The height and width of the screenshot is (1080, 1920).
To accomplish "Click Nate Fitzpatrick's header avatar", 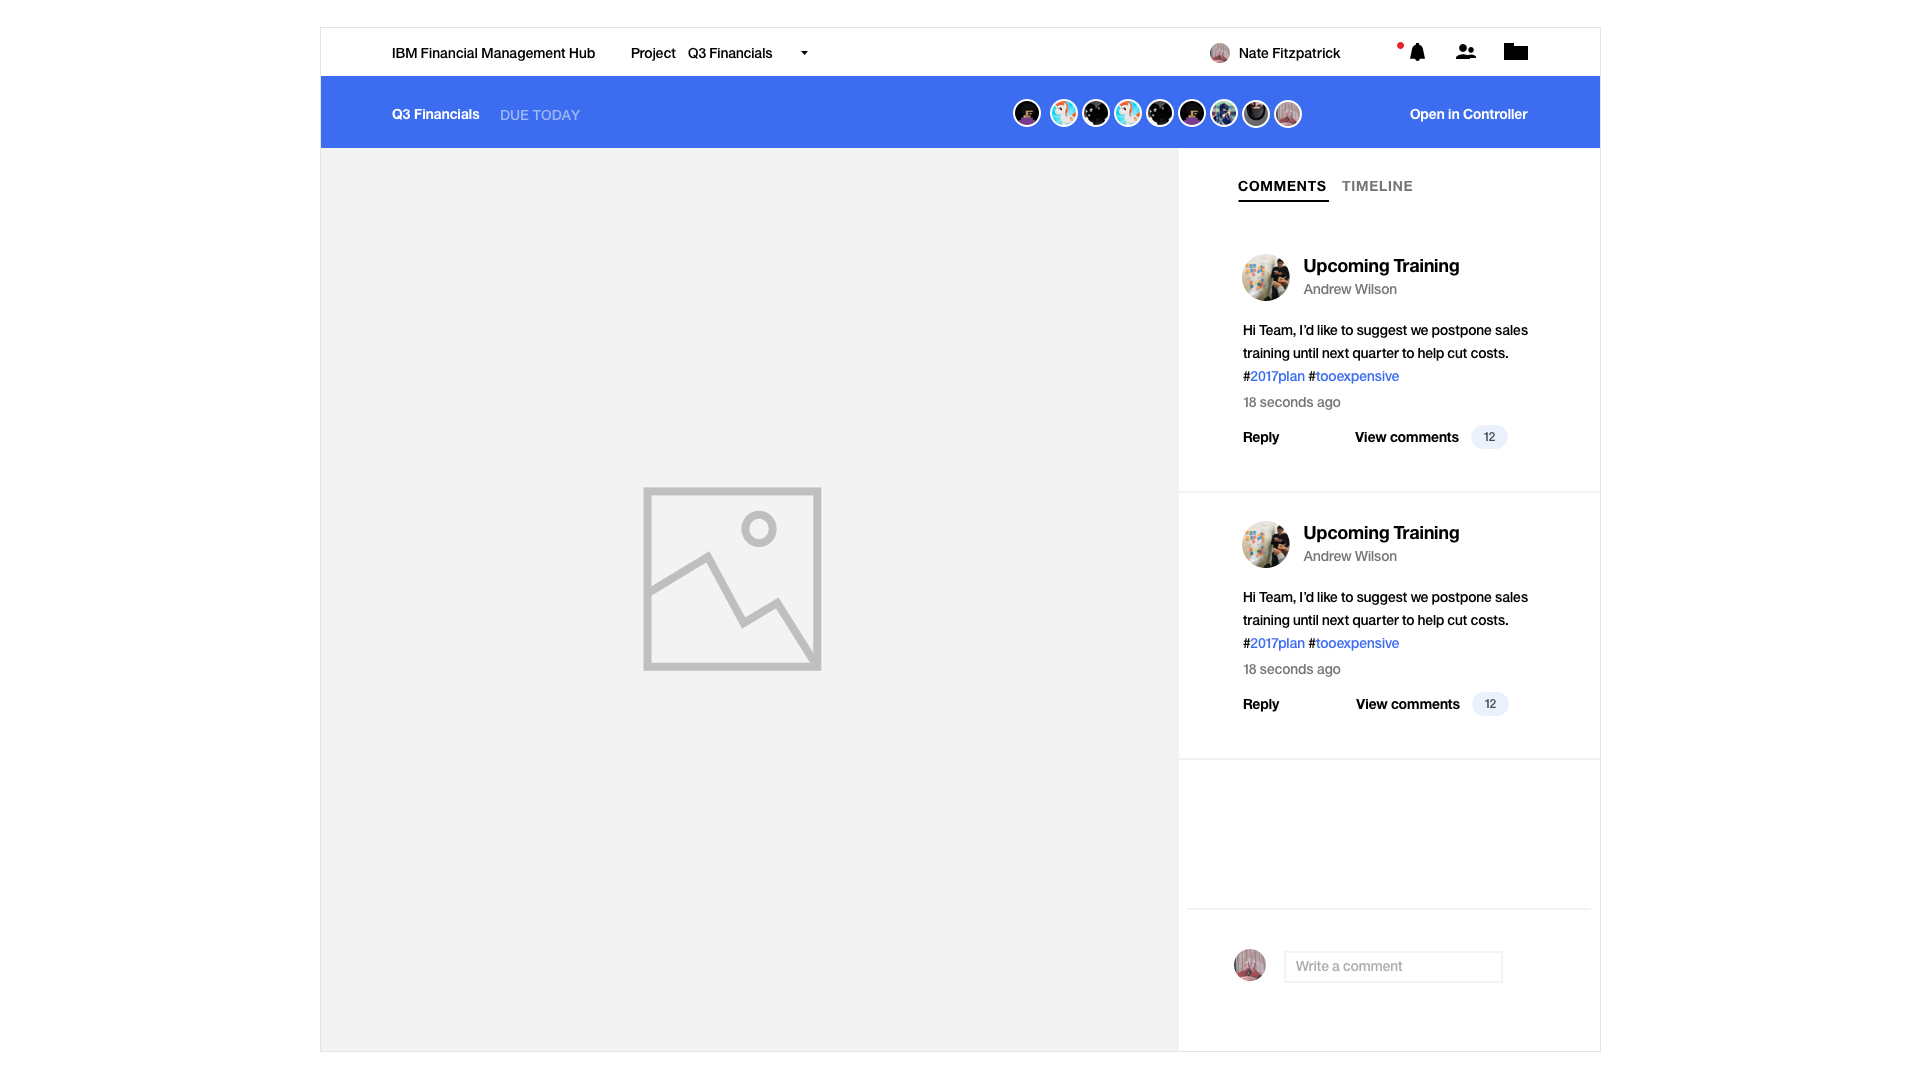I will coord(1219,53).
